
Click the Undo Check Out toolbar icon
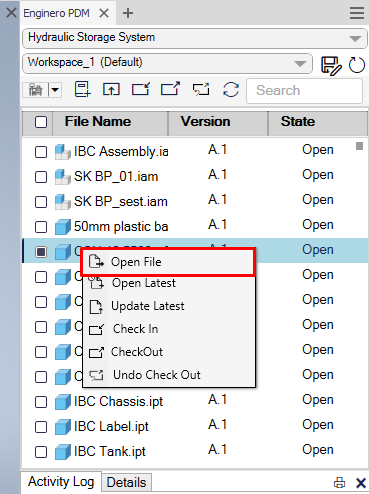pos(201,89)
